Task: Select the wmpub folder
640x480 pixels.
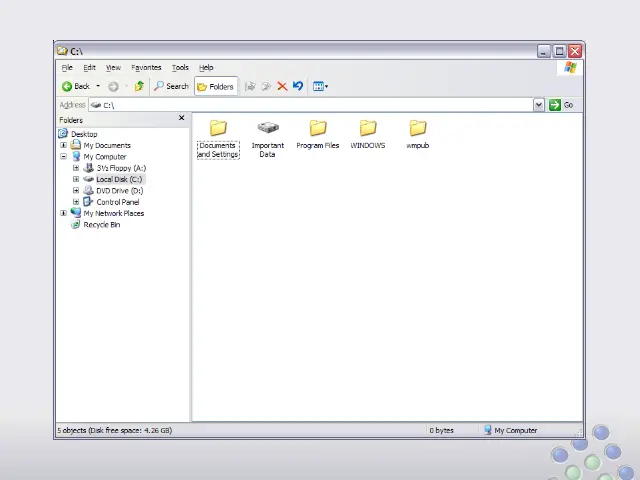Action: point(418,129)
